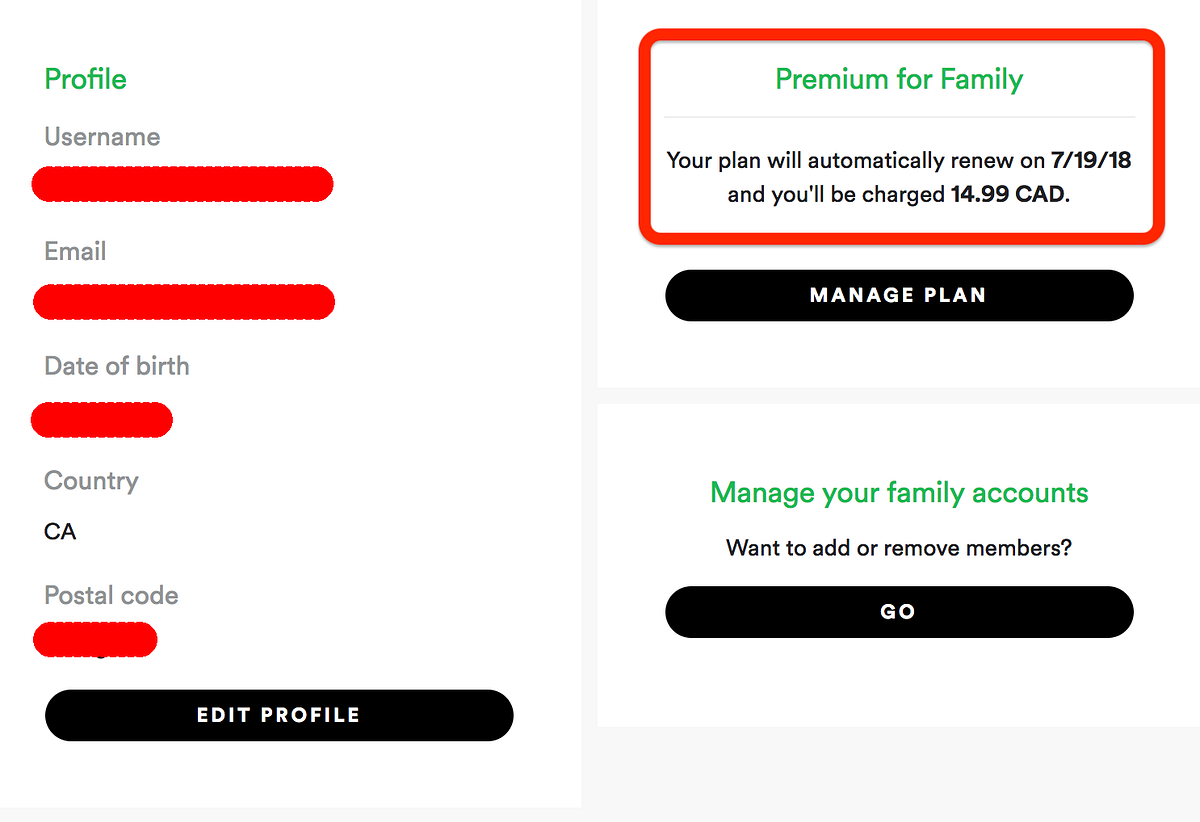This screenshot has height=822, width=1200.
Task: Select the Country value CA
Action: pyautogui.click(x=58, y=531)
